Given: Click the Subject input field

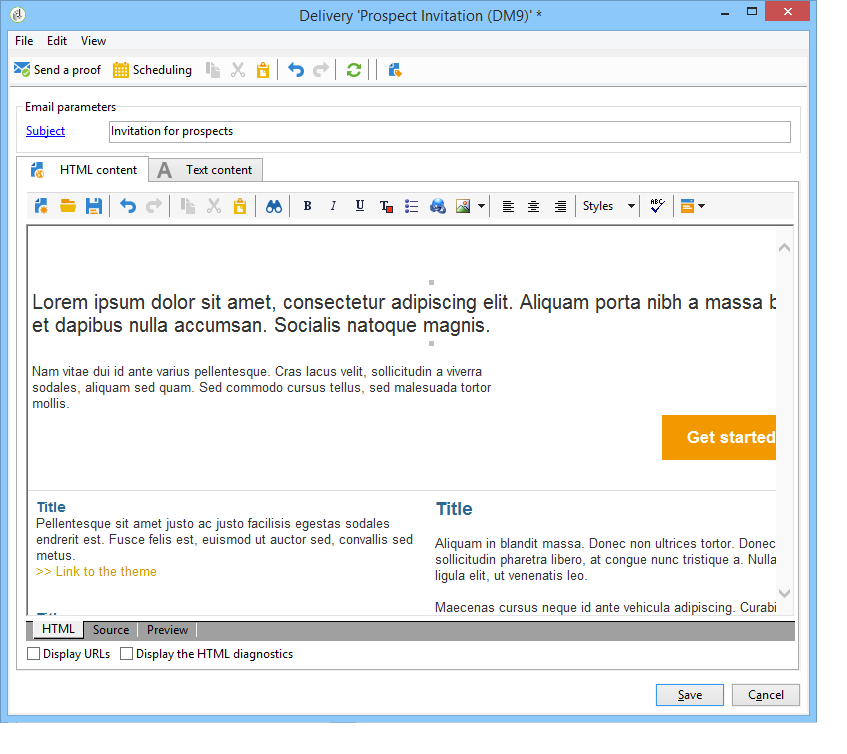Looking at the screenshot, I should pyautogui.click(x=449, y=131).
